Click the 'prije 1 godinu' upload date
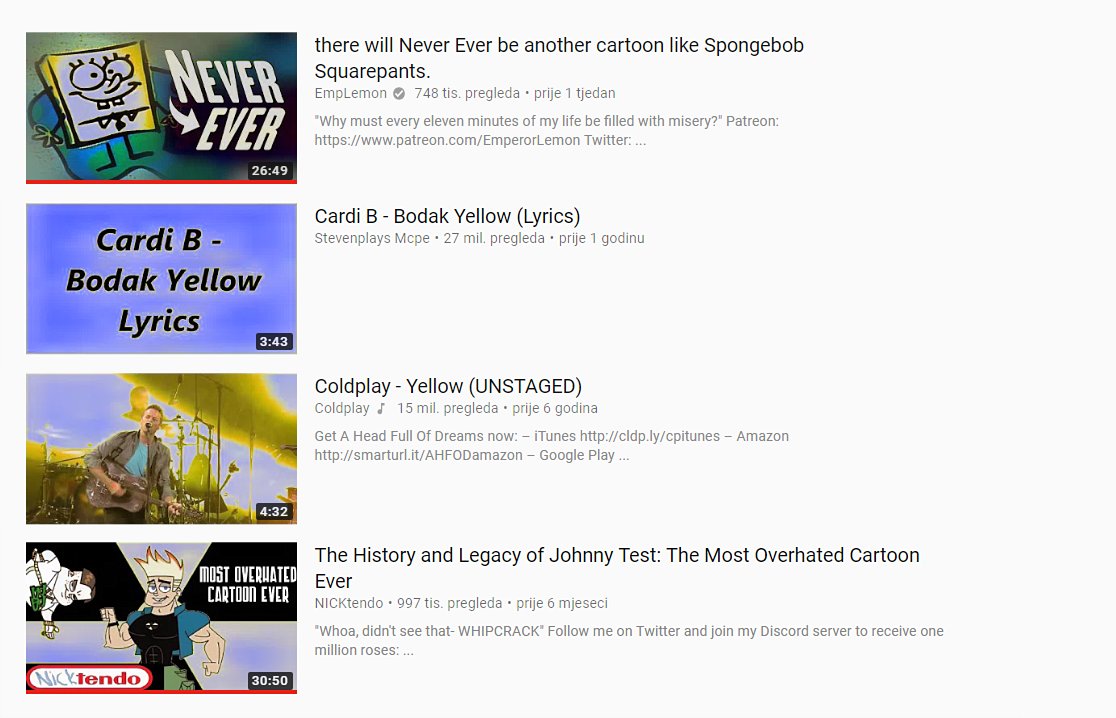 (x=601, y=238)
